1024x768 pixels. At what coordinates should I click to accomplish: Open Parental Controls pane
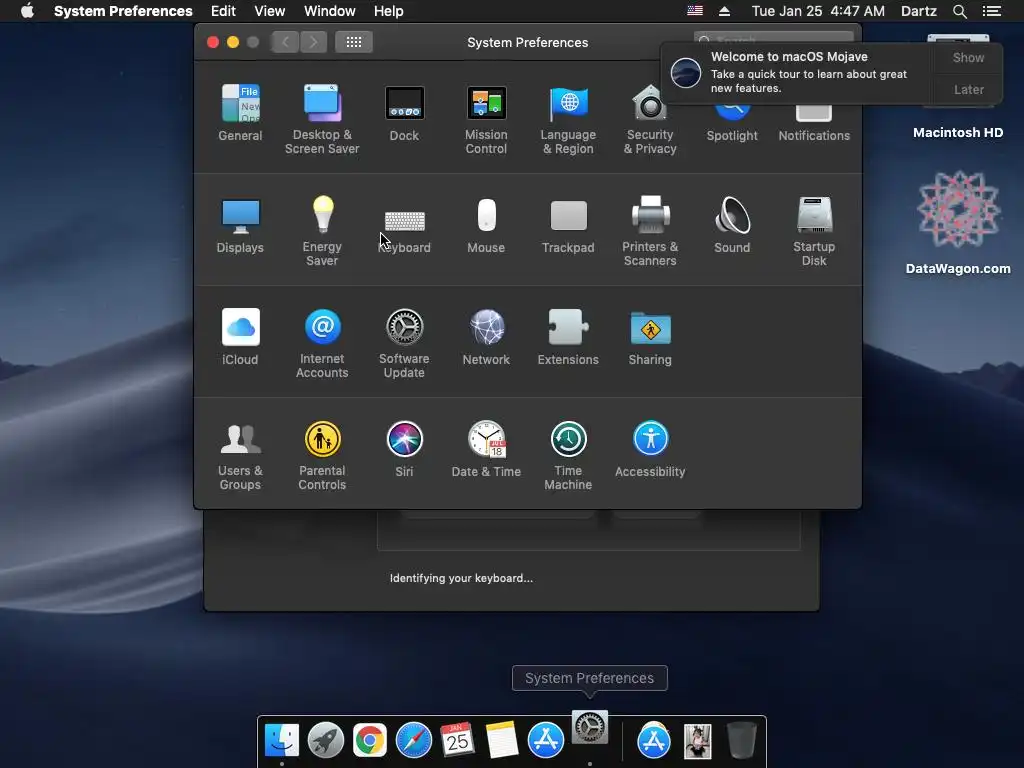(x=322, y=455)
